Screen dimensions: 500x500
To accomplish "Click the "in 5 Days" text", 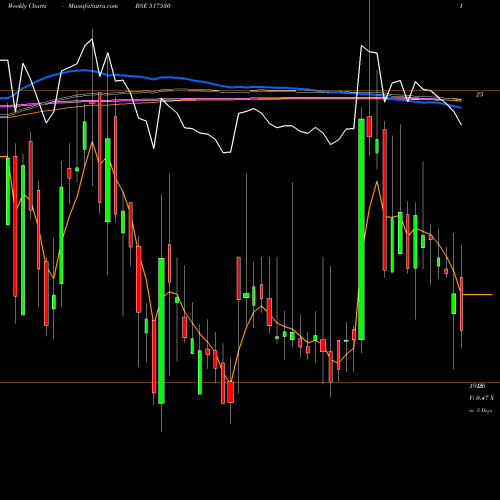I will tap(480, 411).
